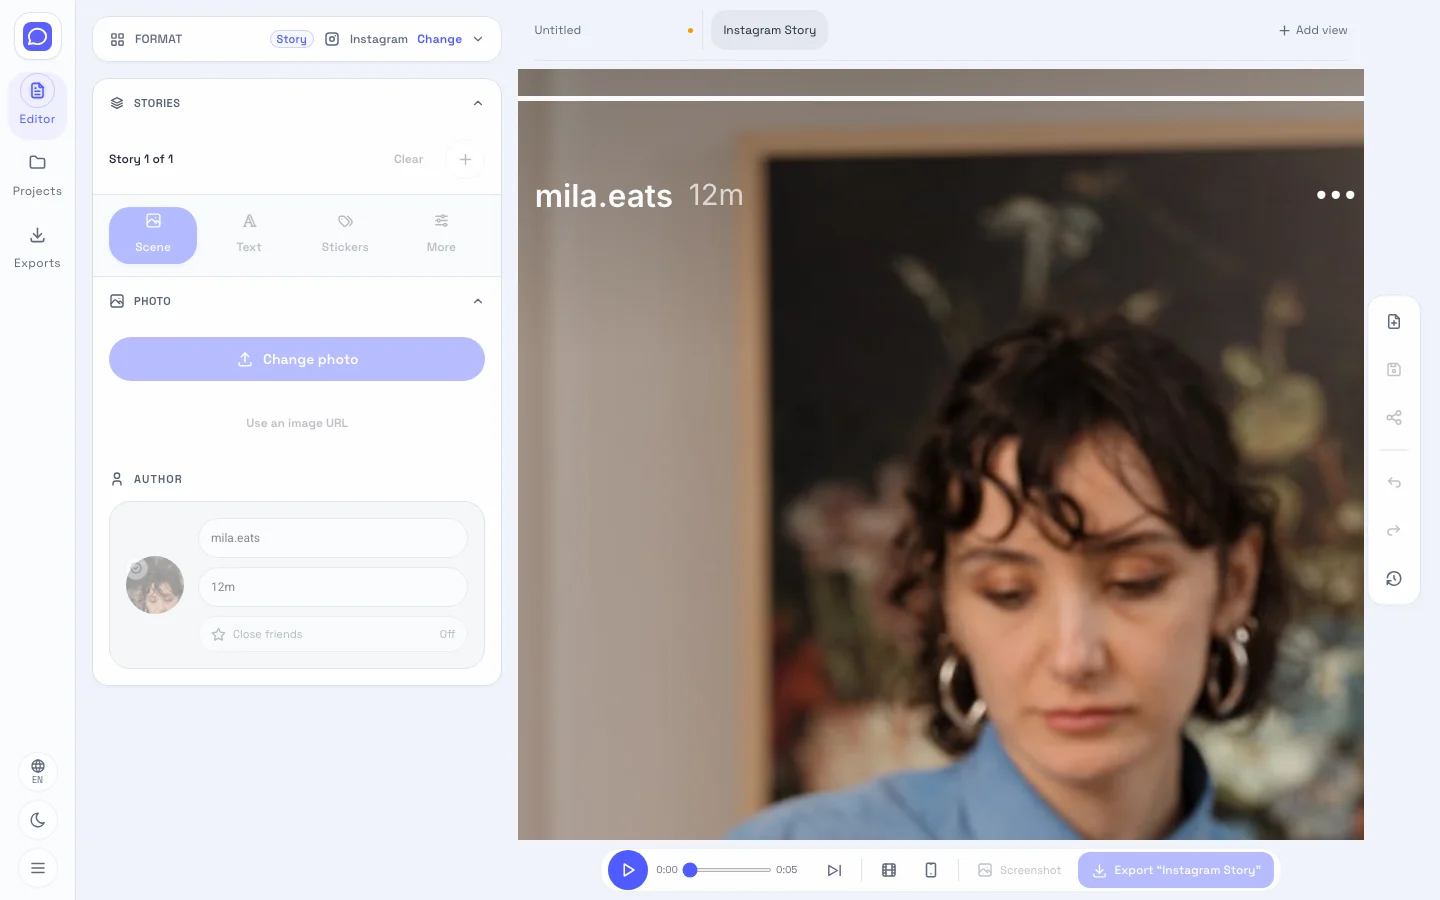Image resolution: width=1440 pixels, height=900 pixels.
Task: Click the film strip video icon
Action: pos(889,870)
